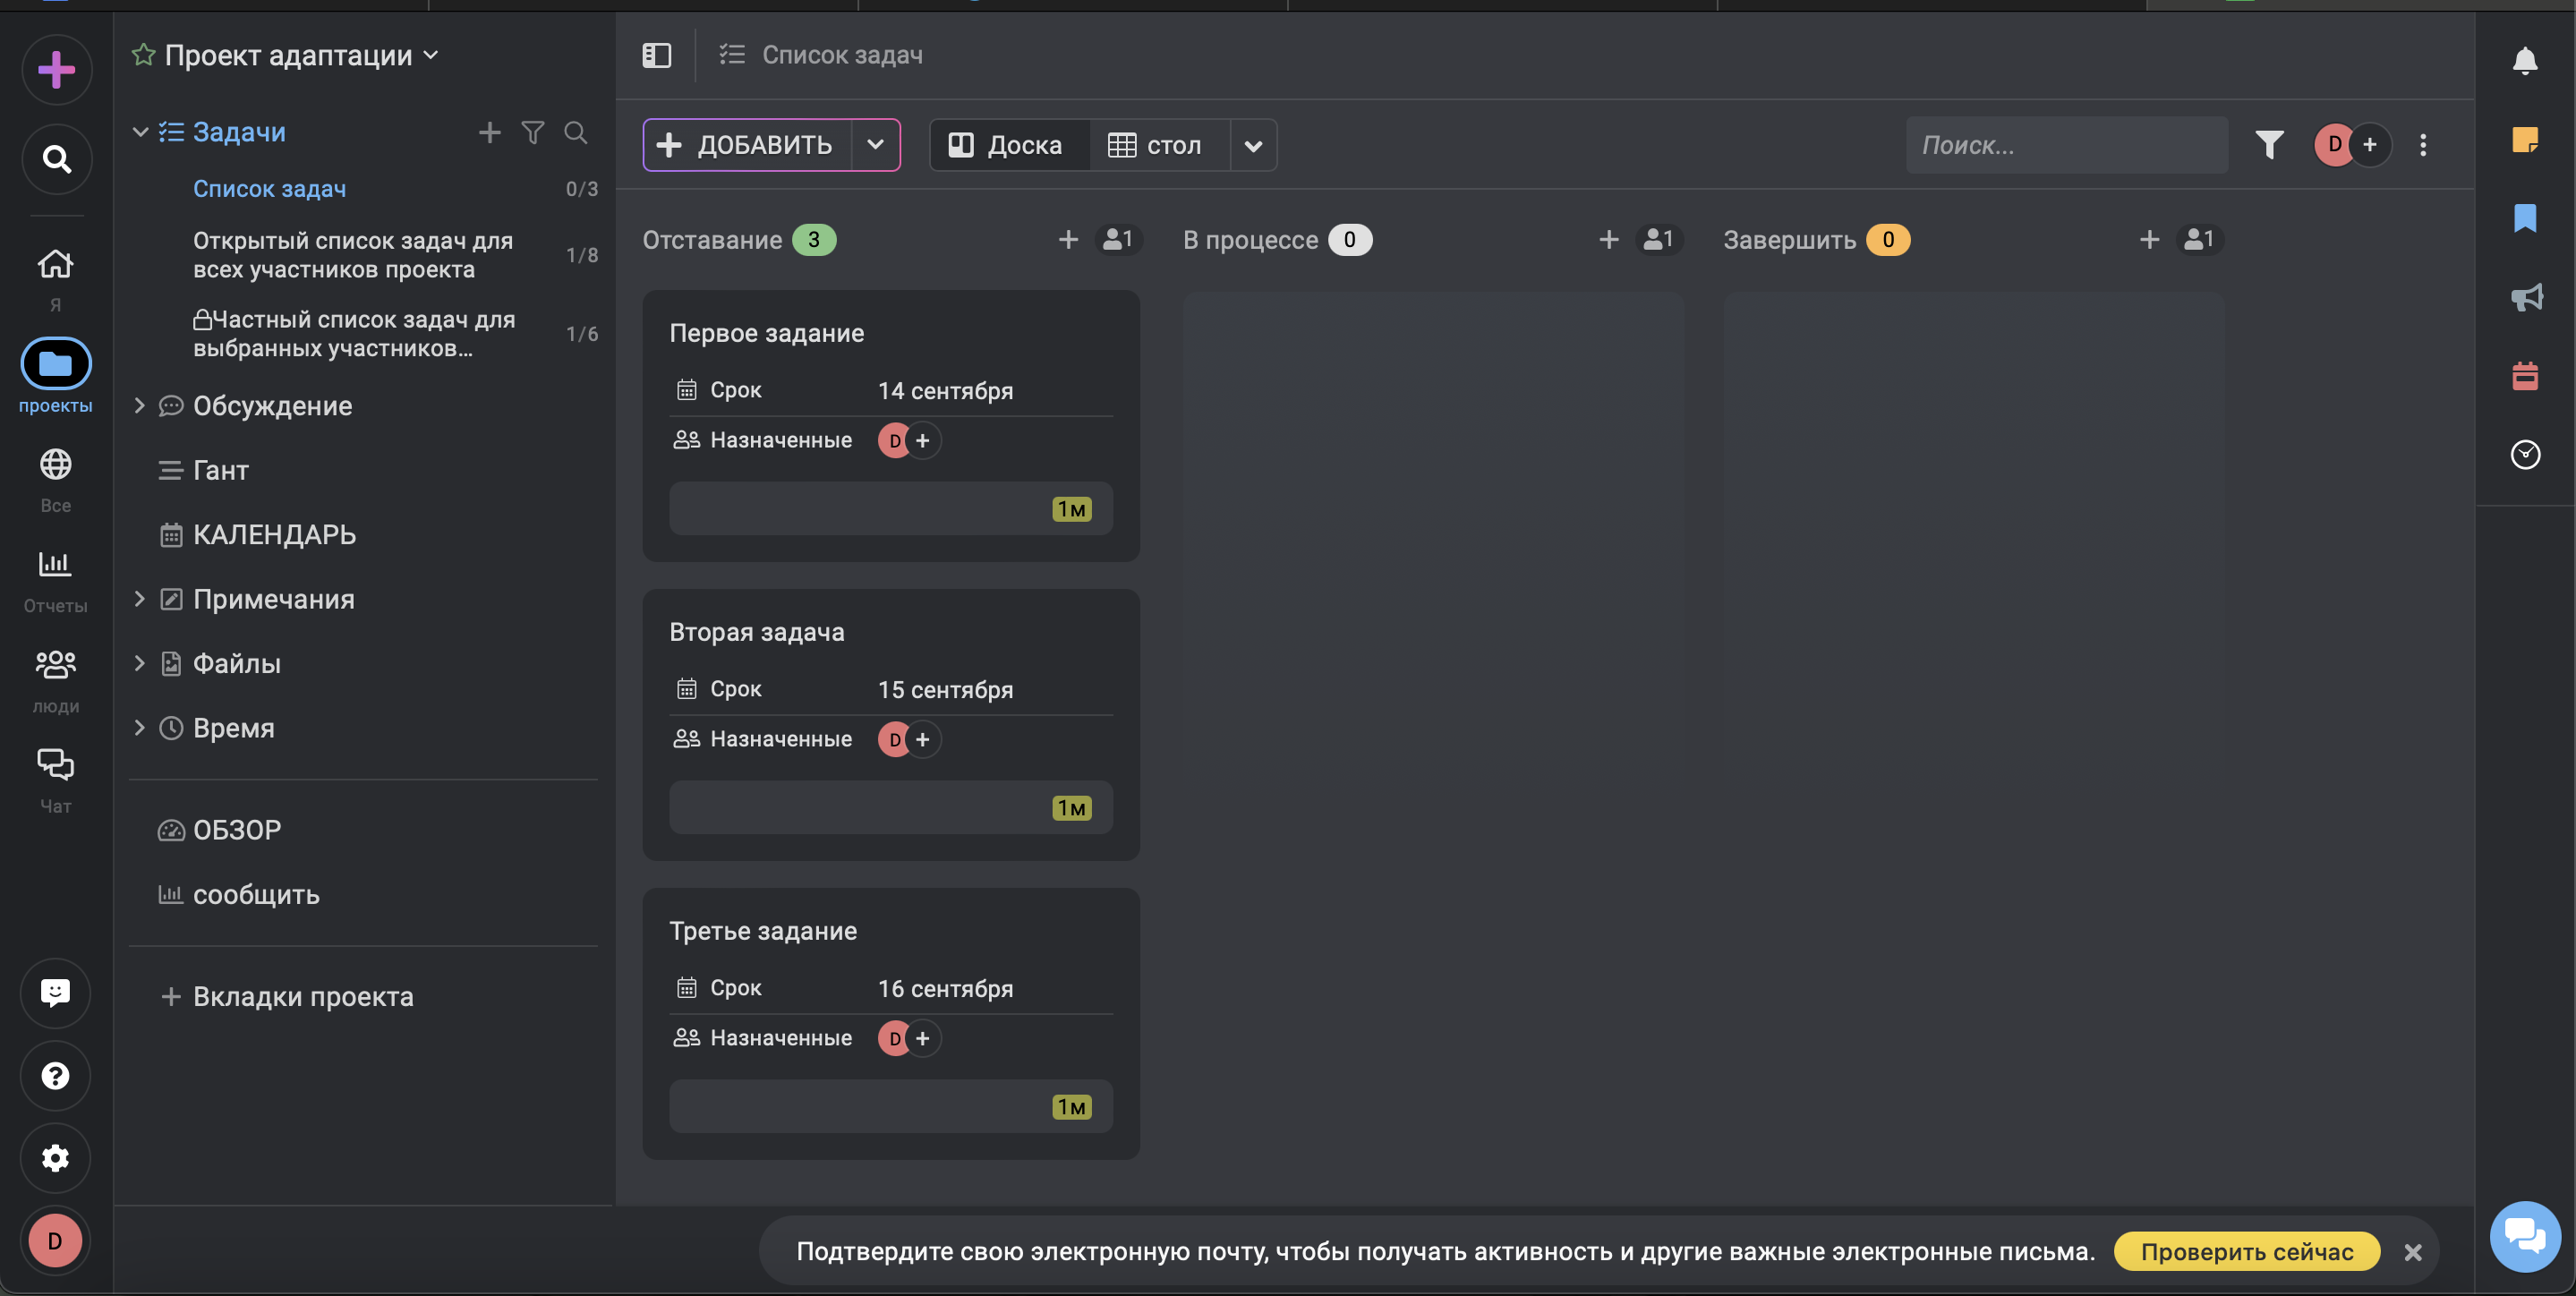
Task: Open the КАЛЕНДАРЬ tab
Action: [x=273, y=535]
